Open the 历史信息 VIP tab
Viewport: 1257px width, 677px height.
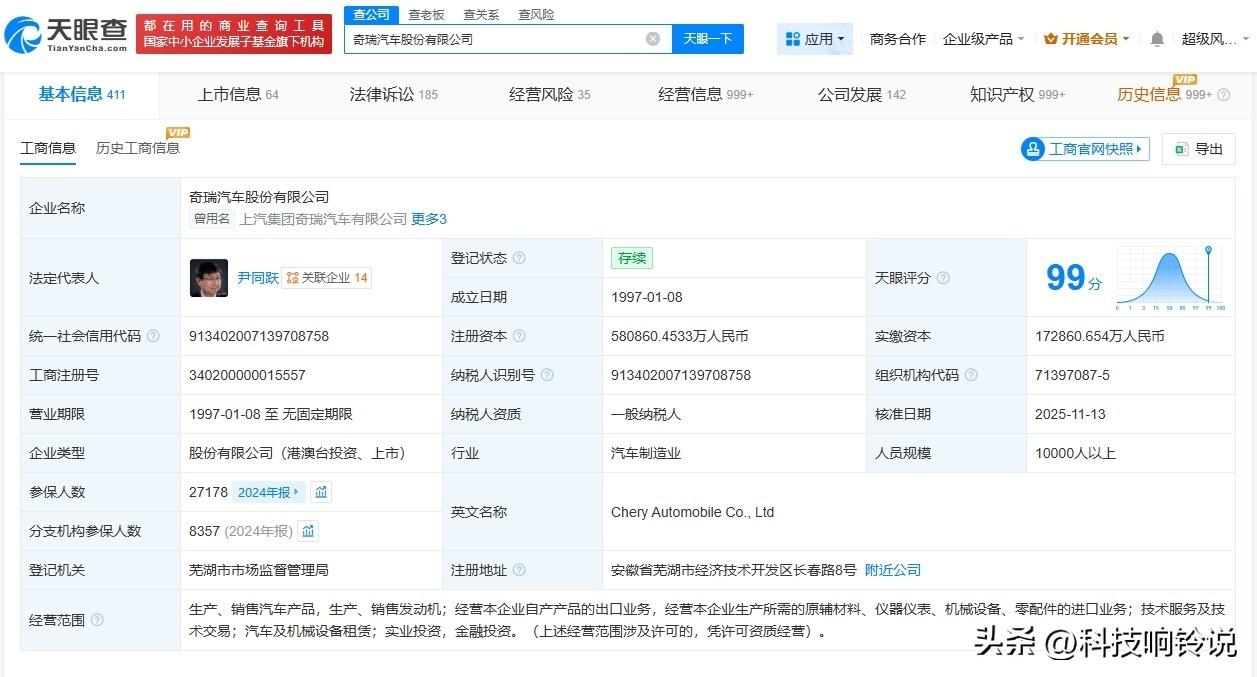coord(1165,95)
